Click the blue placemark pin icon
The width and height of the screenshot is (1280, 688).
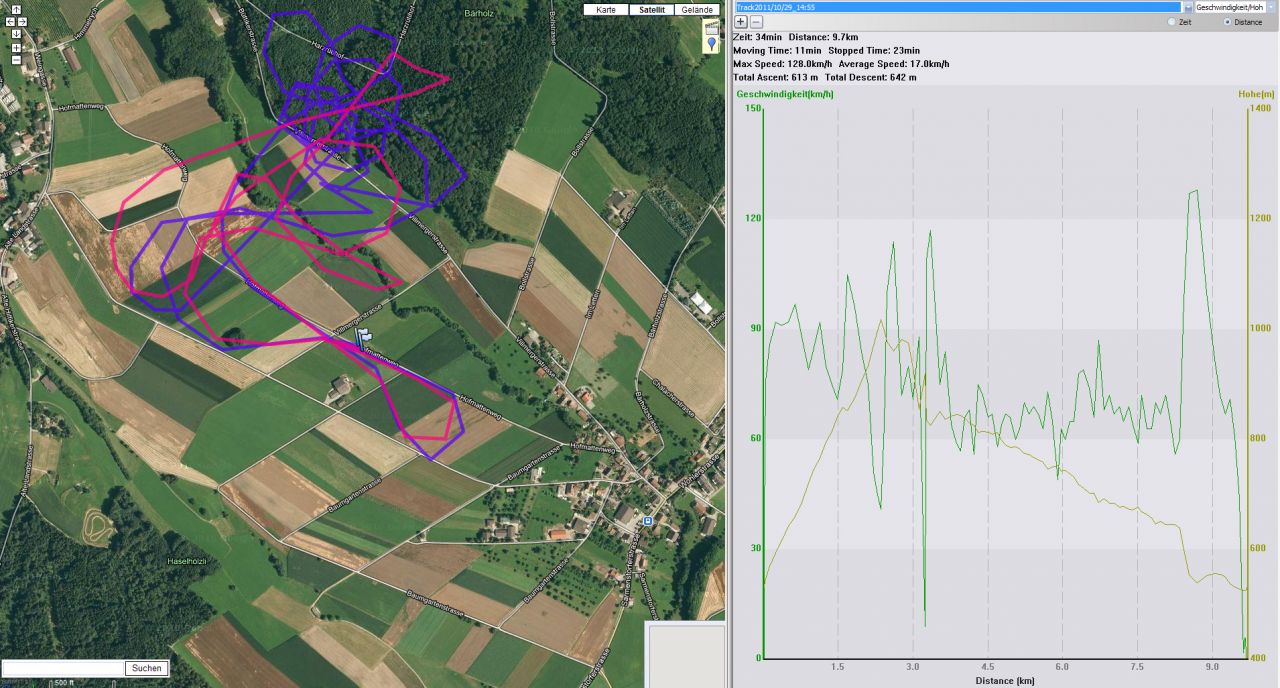pos(711,44)
